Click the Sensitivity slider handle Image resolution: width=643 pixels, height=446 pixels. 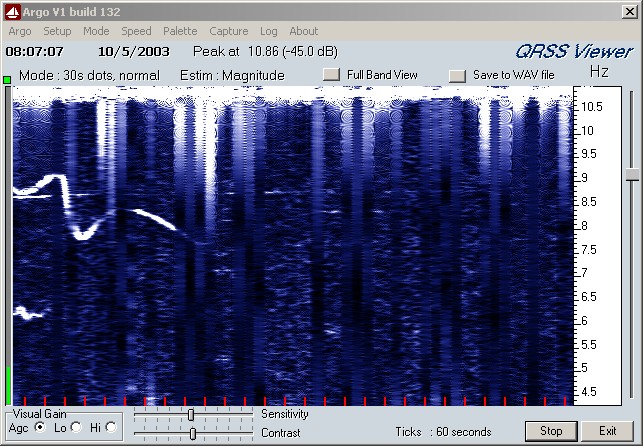191,415
